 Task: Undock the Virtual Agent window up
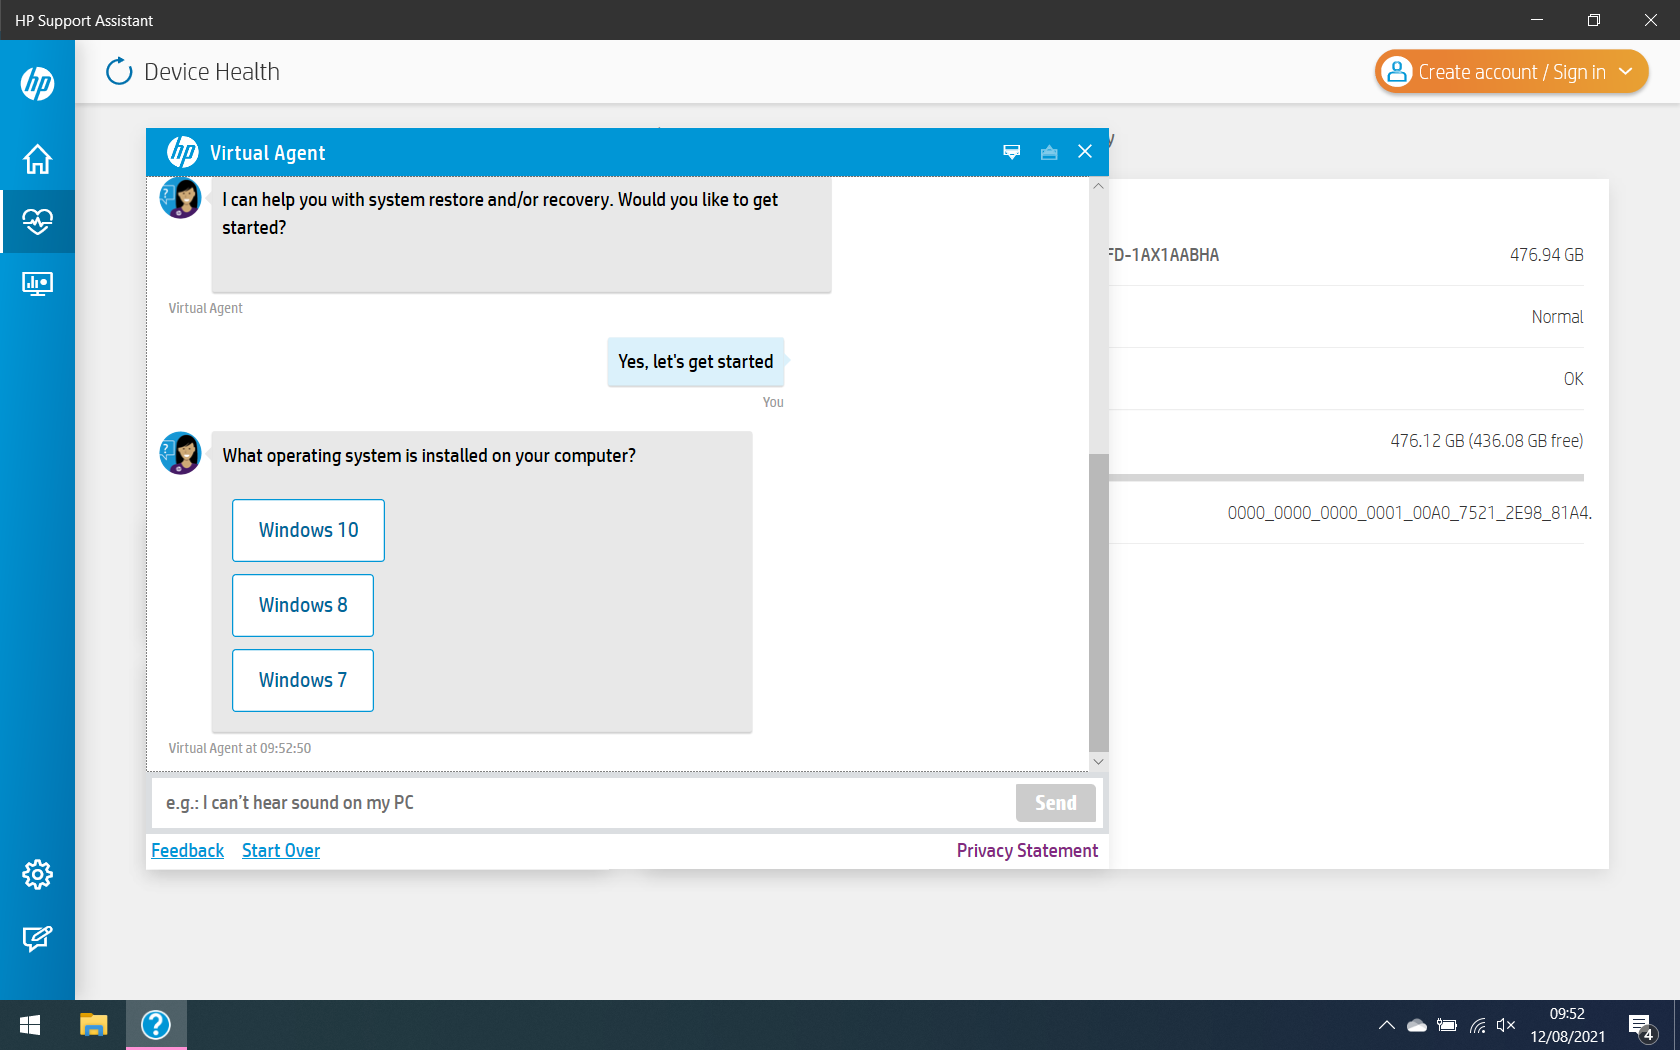point(1049,152)
